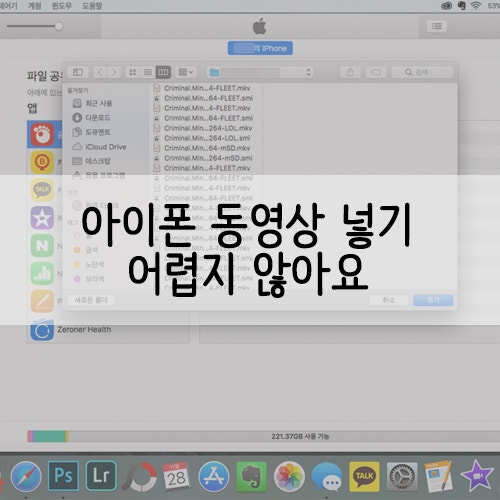Open Photoshop from the Dock
The image size is (500, 500).
(x=63, y=476)
